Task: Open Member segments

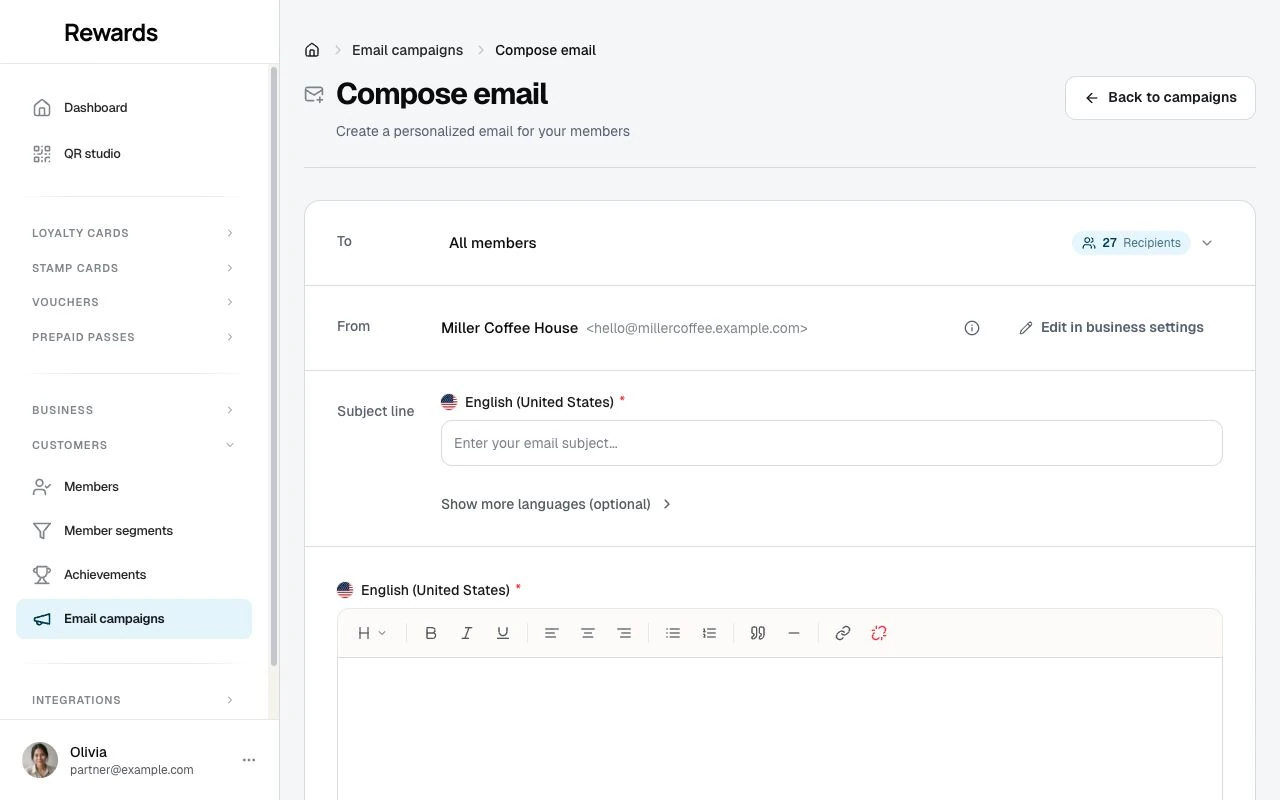Action: tap(134, 531)
